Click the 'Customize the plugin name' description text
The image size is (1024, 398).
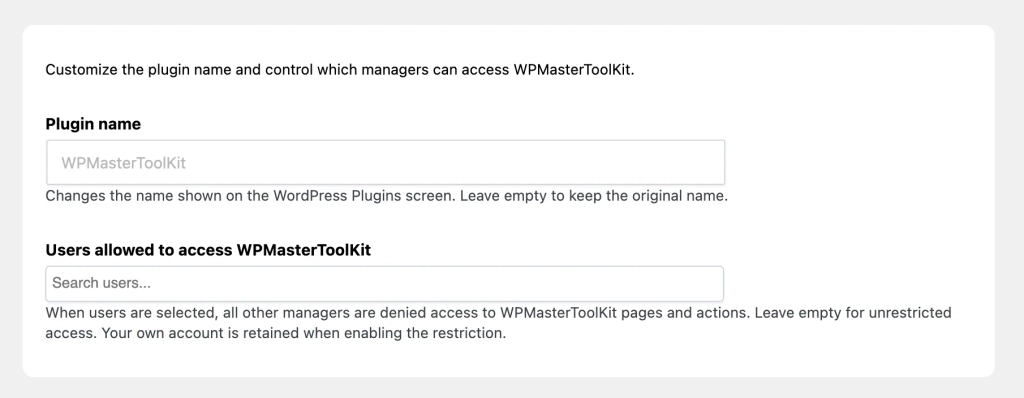pyautogui.click(x=340, y=69)
